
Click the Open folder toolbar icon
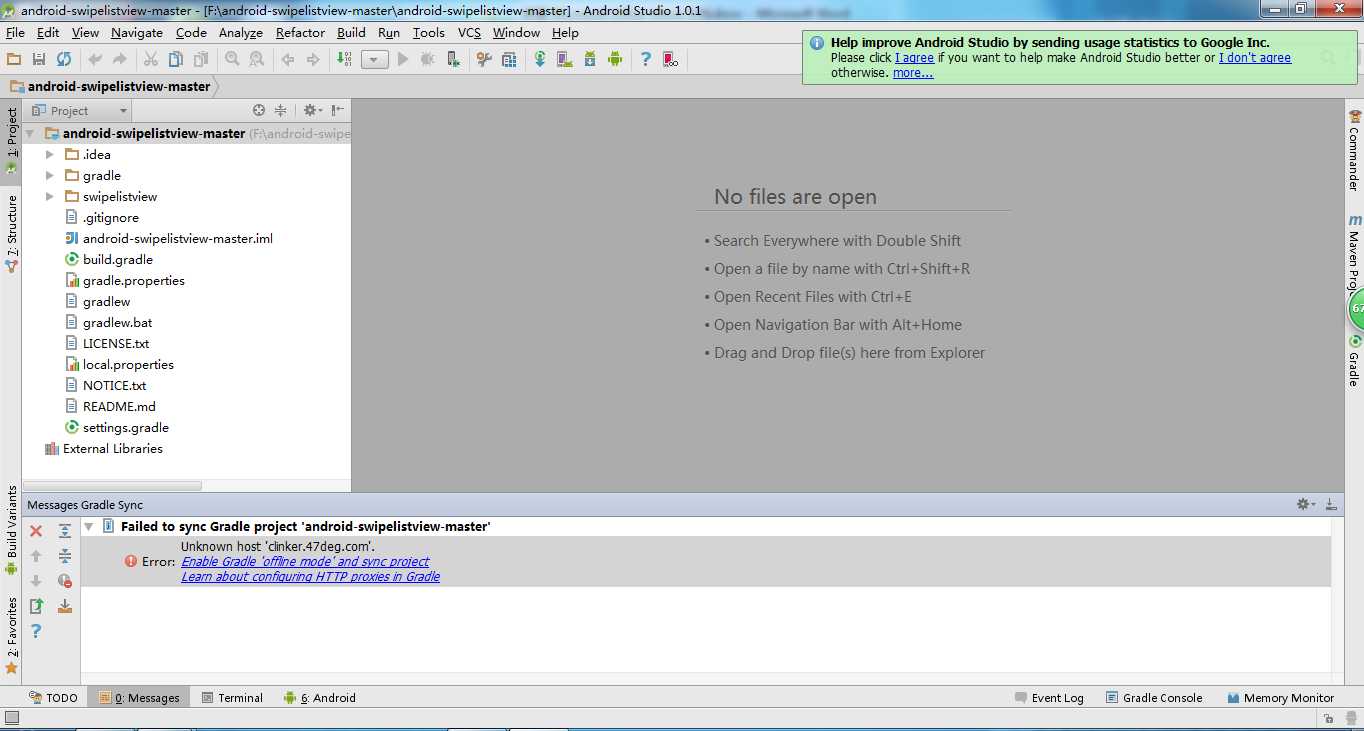click(x=14, y=60)
